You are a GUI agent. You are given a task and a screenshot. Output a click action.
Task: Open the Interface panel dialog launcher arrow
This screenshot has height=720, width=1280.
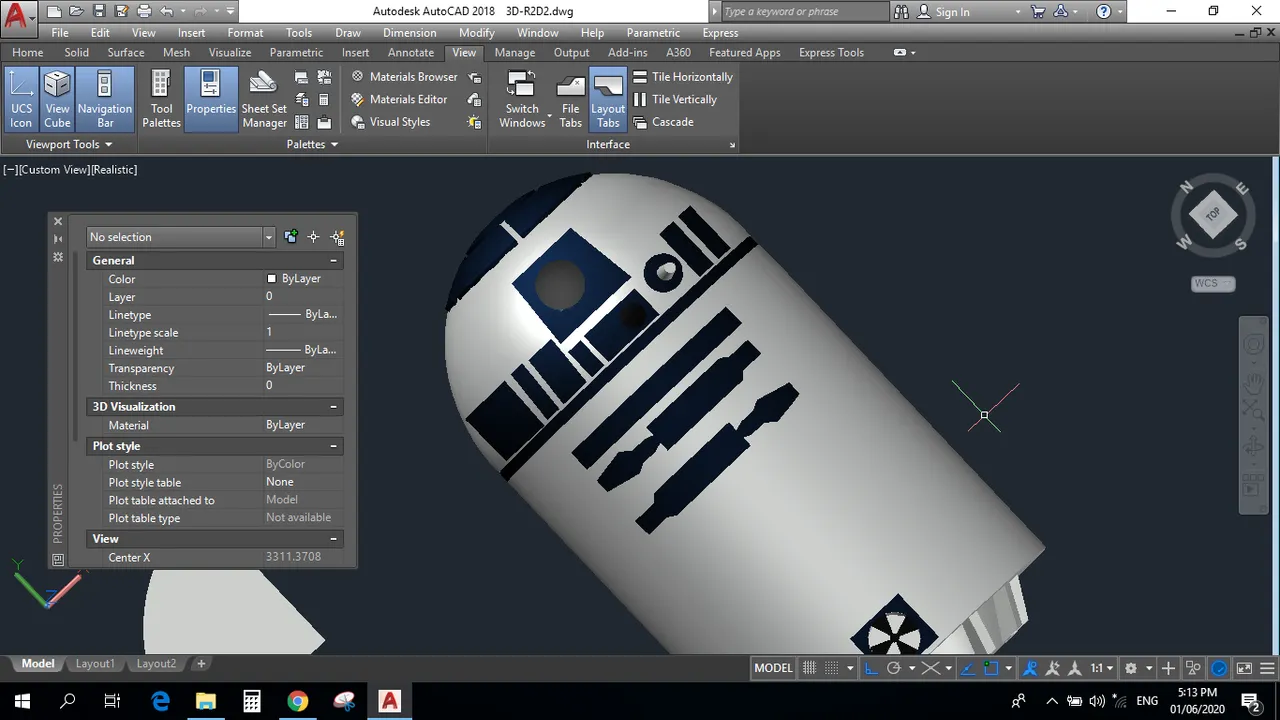(x=732, y=146)
